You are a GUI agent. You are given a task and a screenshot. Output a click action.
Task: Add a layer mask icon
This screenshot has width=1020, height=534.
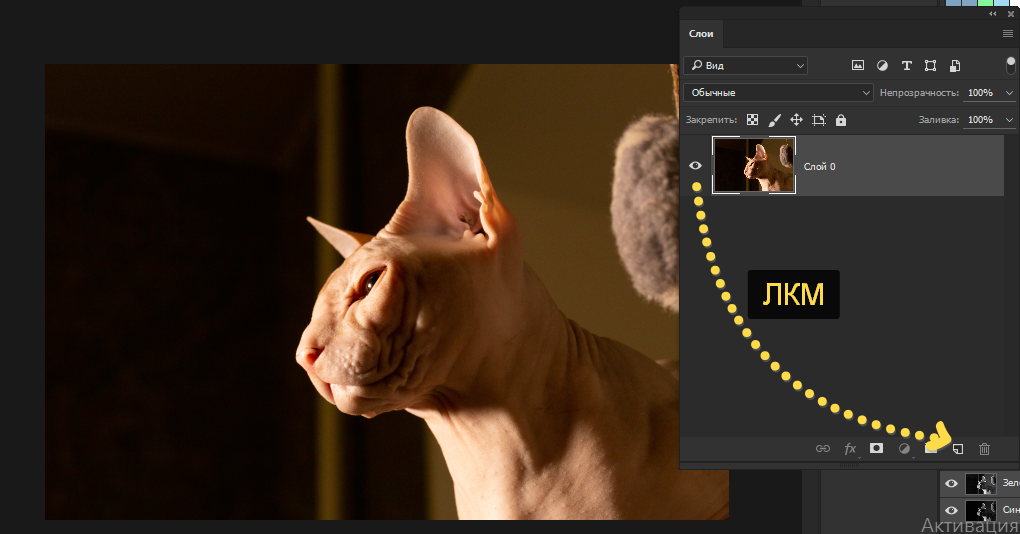click(876, 448)
